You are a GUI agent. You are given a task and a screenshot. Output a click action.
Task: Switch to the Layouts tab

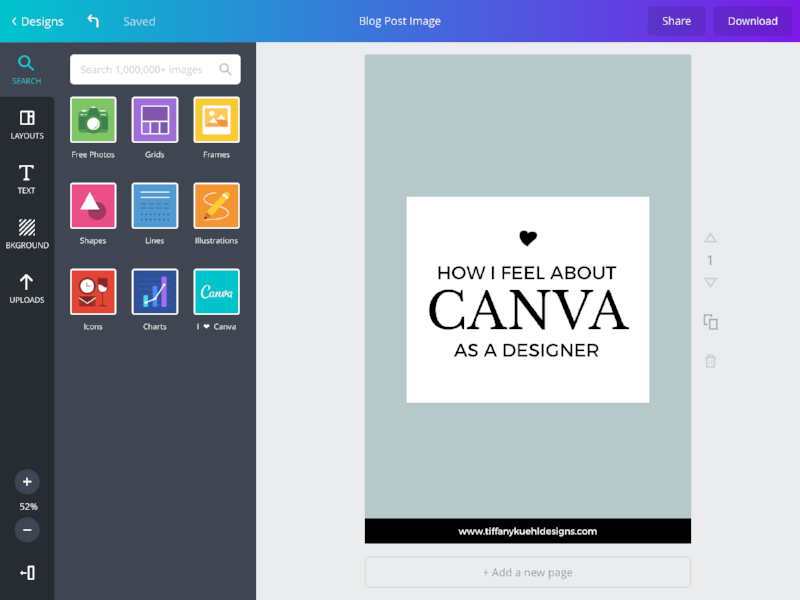pos(27,124)
